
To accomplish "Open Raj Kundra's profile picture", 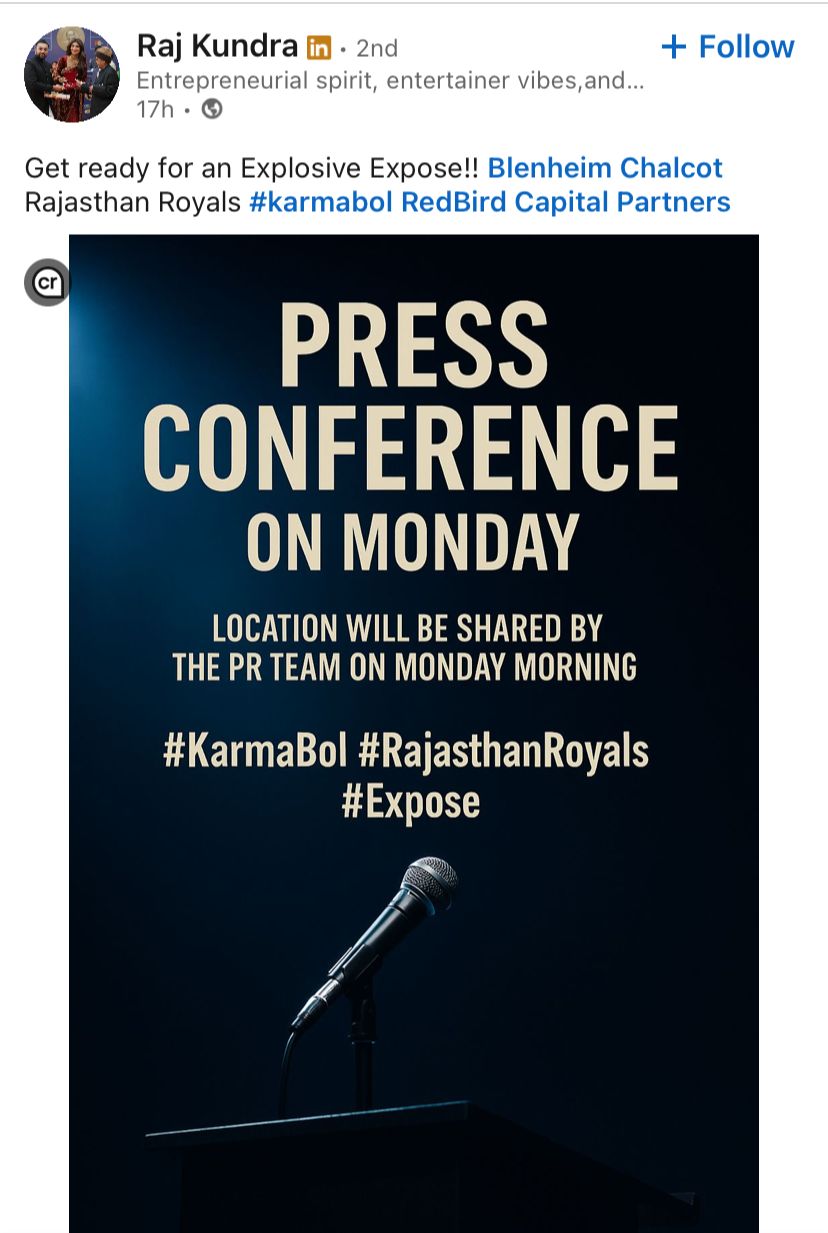I will coord(71,74).
